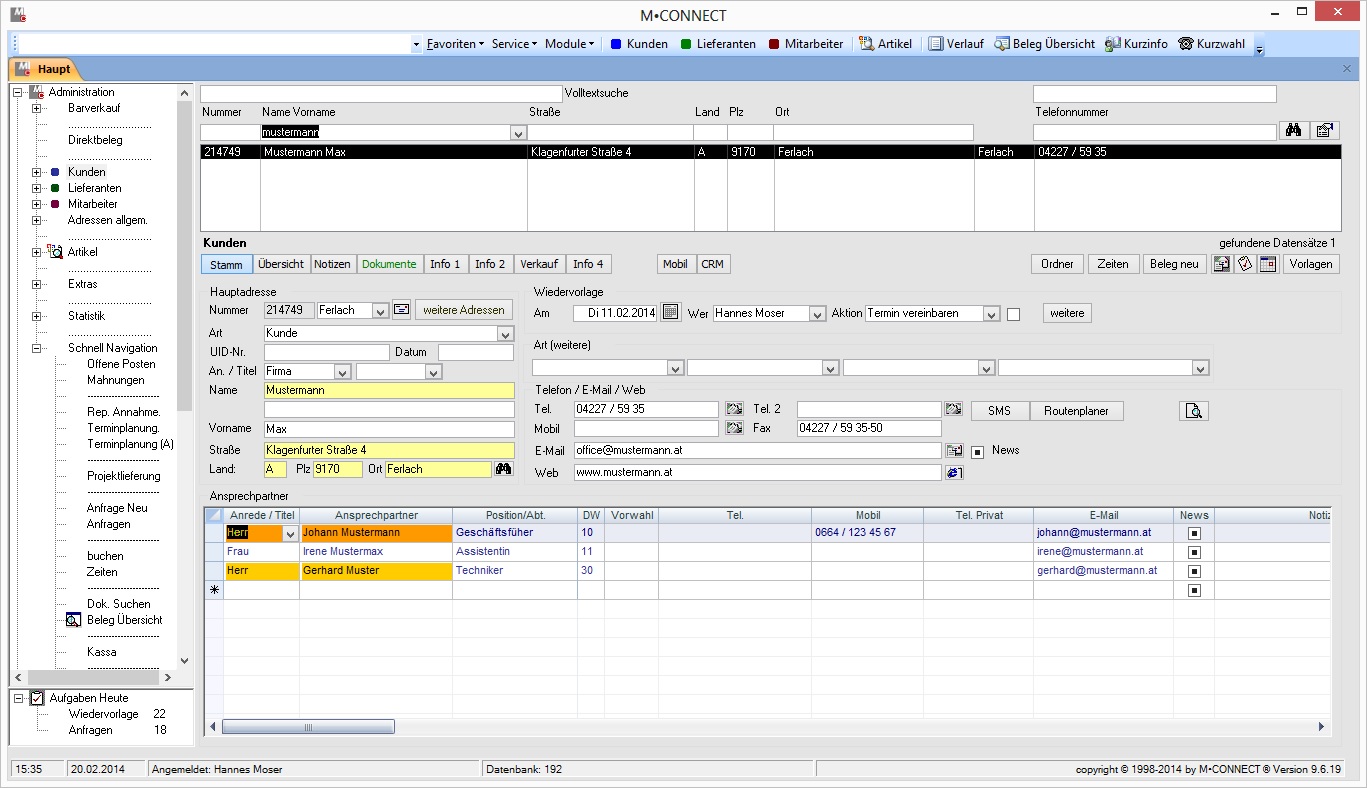This screenshot has height=788, width=1367.
Task: Open the Favoriten menu
Action: [x=455, y=44]
